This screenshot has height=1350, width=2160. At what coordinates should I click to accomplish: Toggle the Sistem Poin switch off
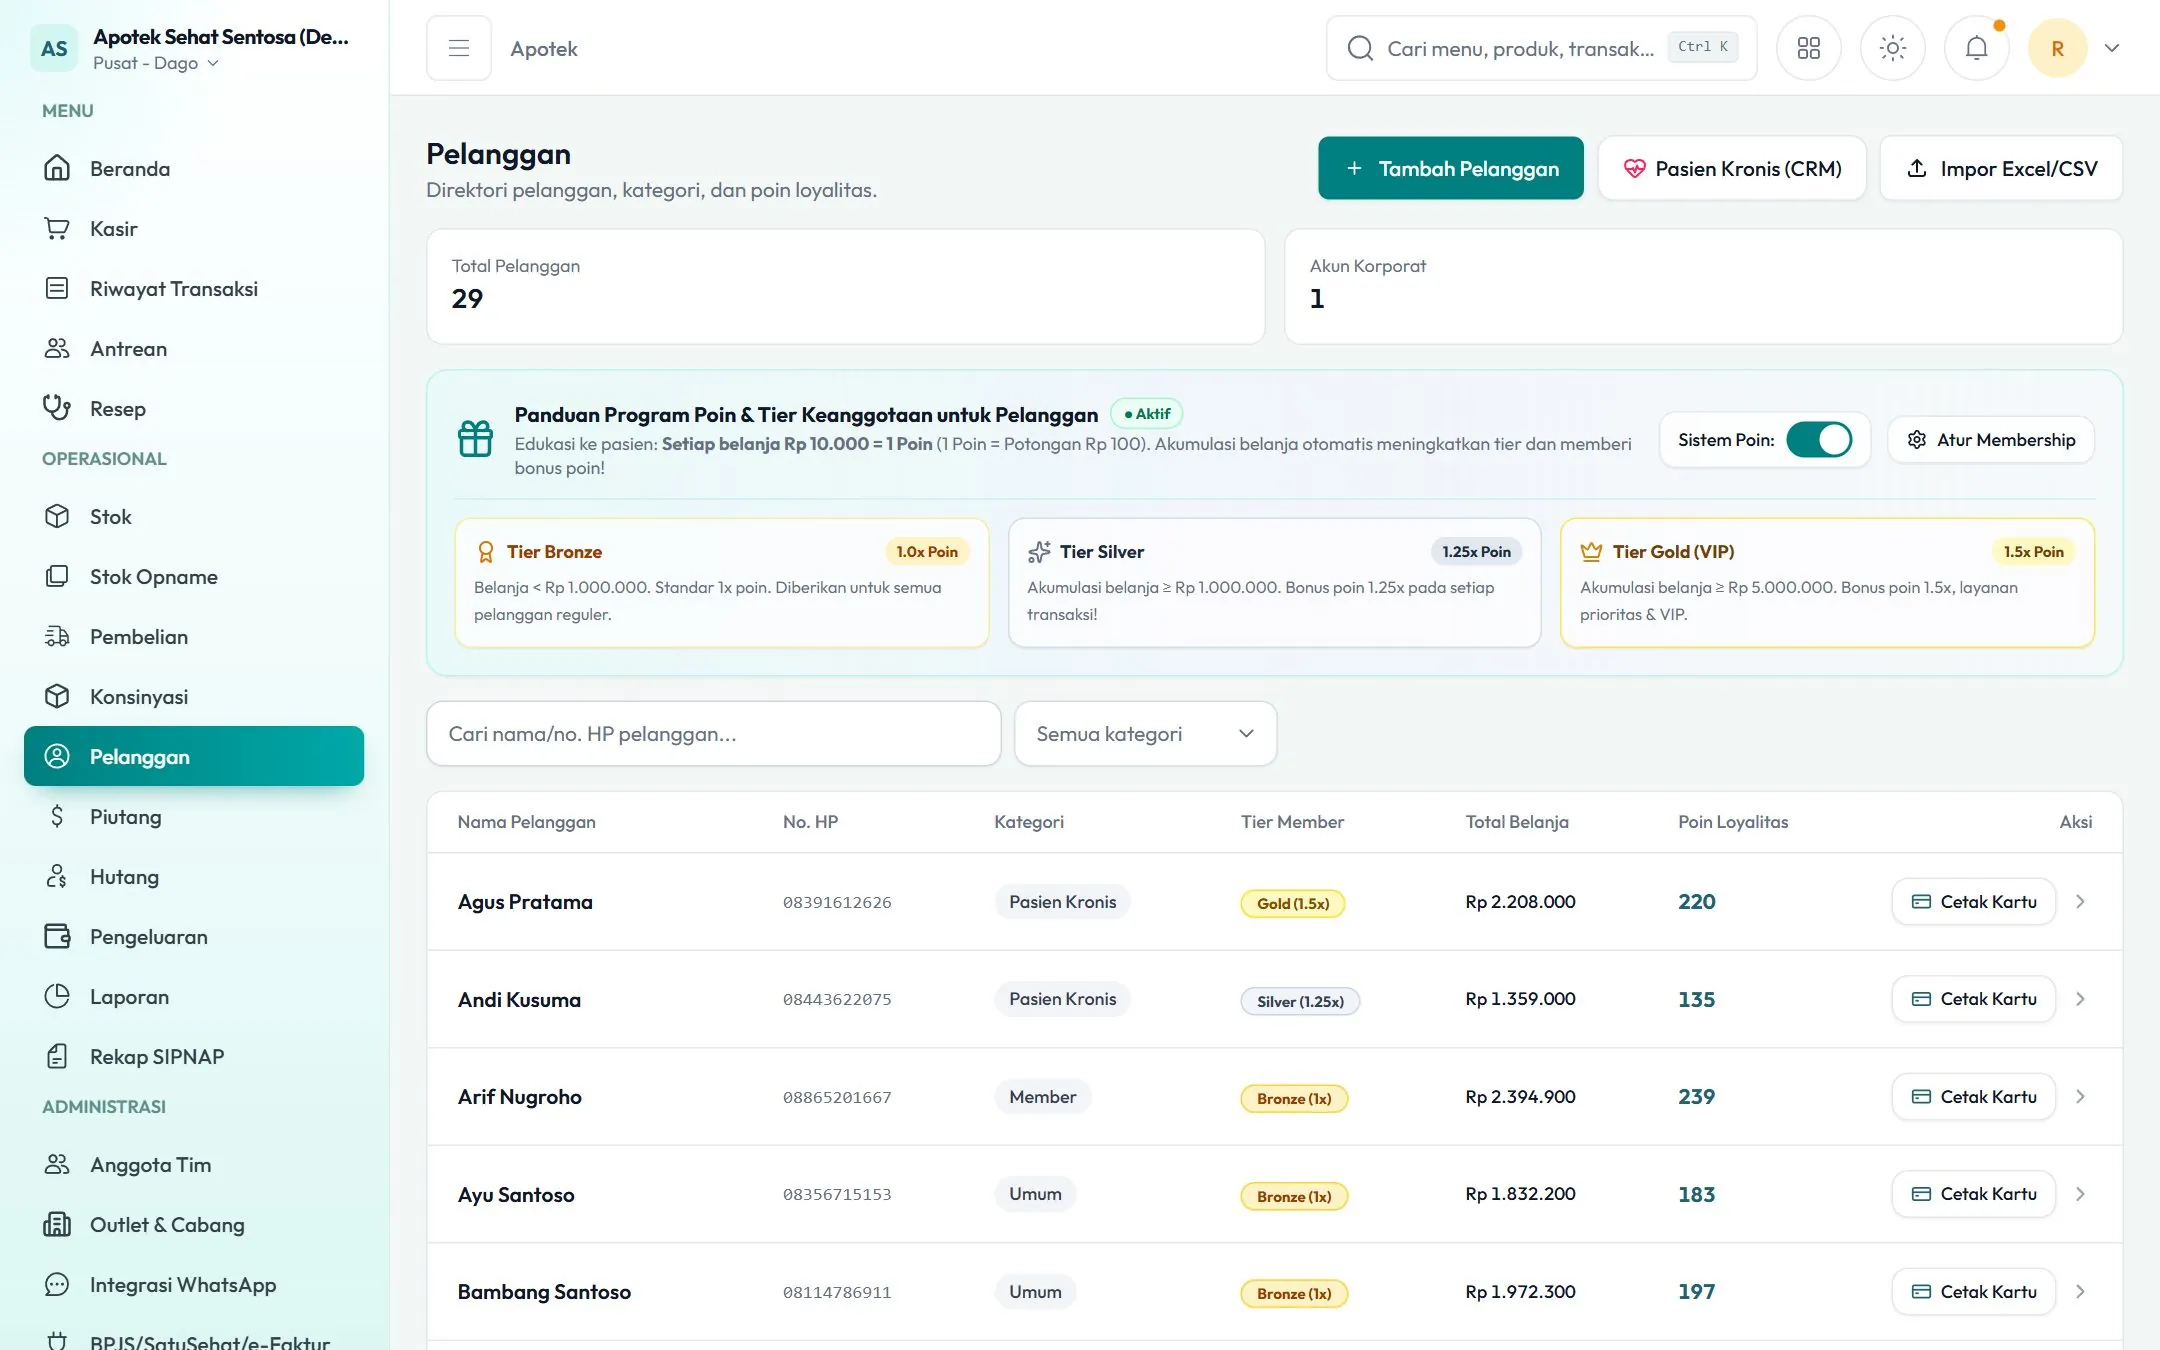(x=1819, y=440)
